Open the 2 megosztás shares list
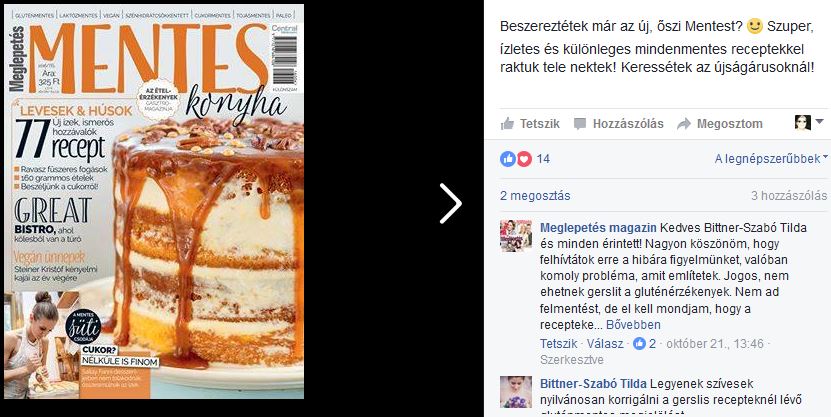The width and height of the screenshot is (831, 417). 535,196
